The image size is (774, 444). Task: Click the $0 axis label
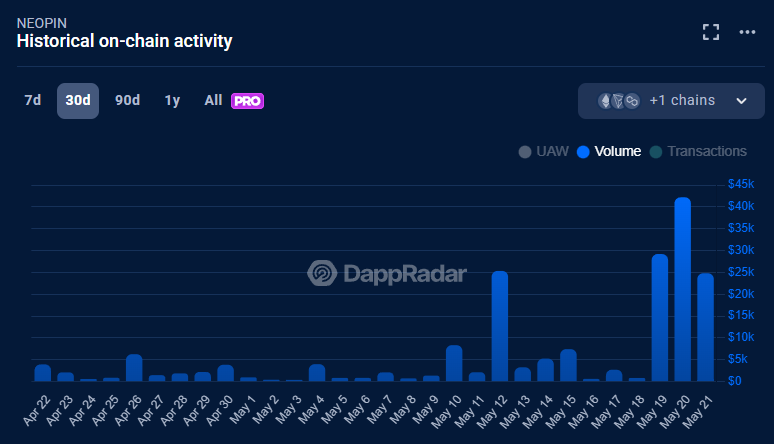point(735,381)
